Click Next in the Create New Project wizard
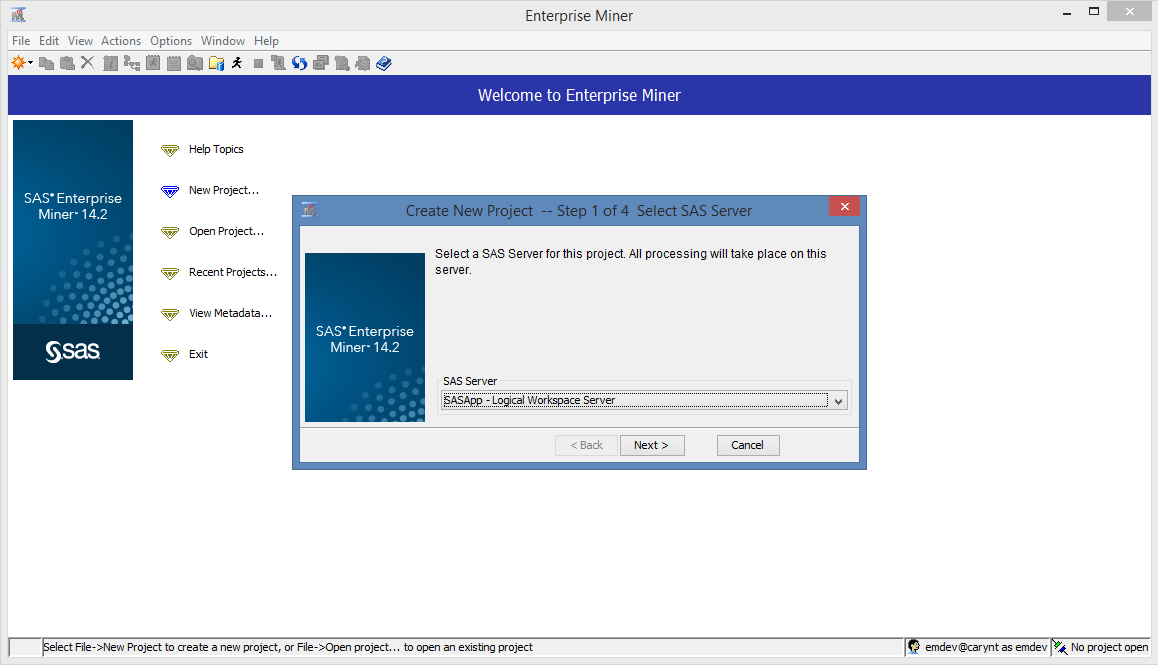 (652, 445)
